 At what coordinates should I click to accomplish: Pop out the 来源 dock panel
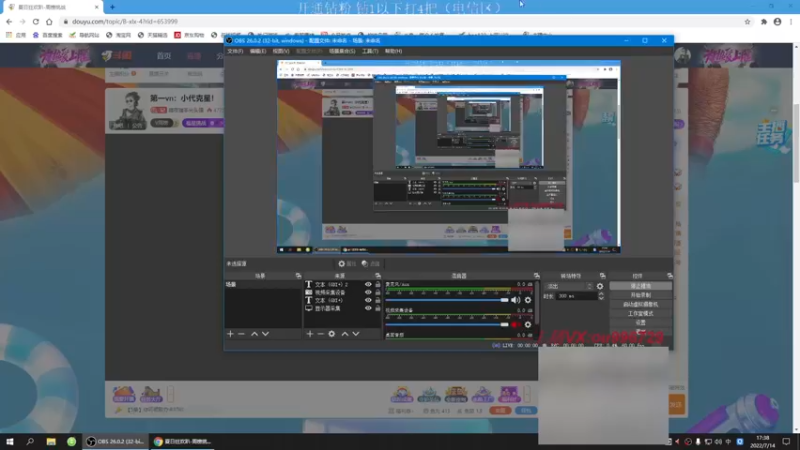378,276
